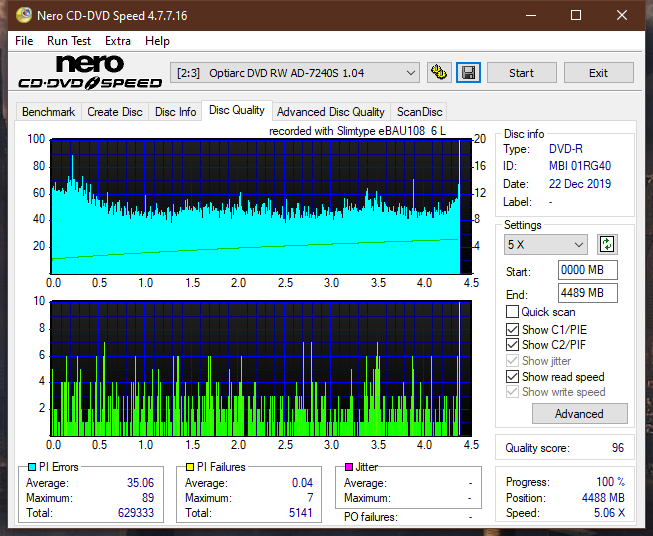Viewport: 653px width, 536px height.
Task: Click the magenta Jitter legend swatch
Action: coord(349,467)
